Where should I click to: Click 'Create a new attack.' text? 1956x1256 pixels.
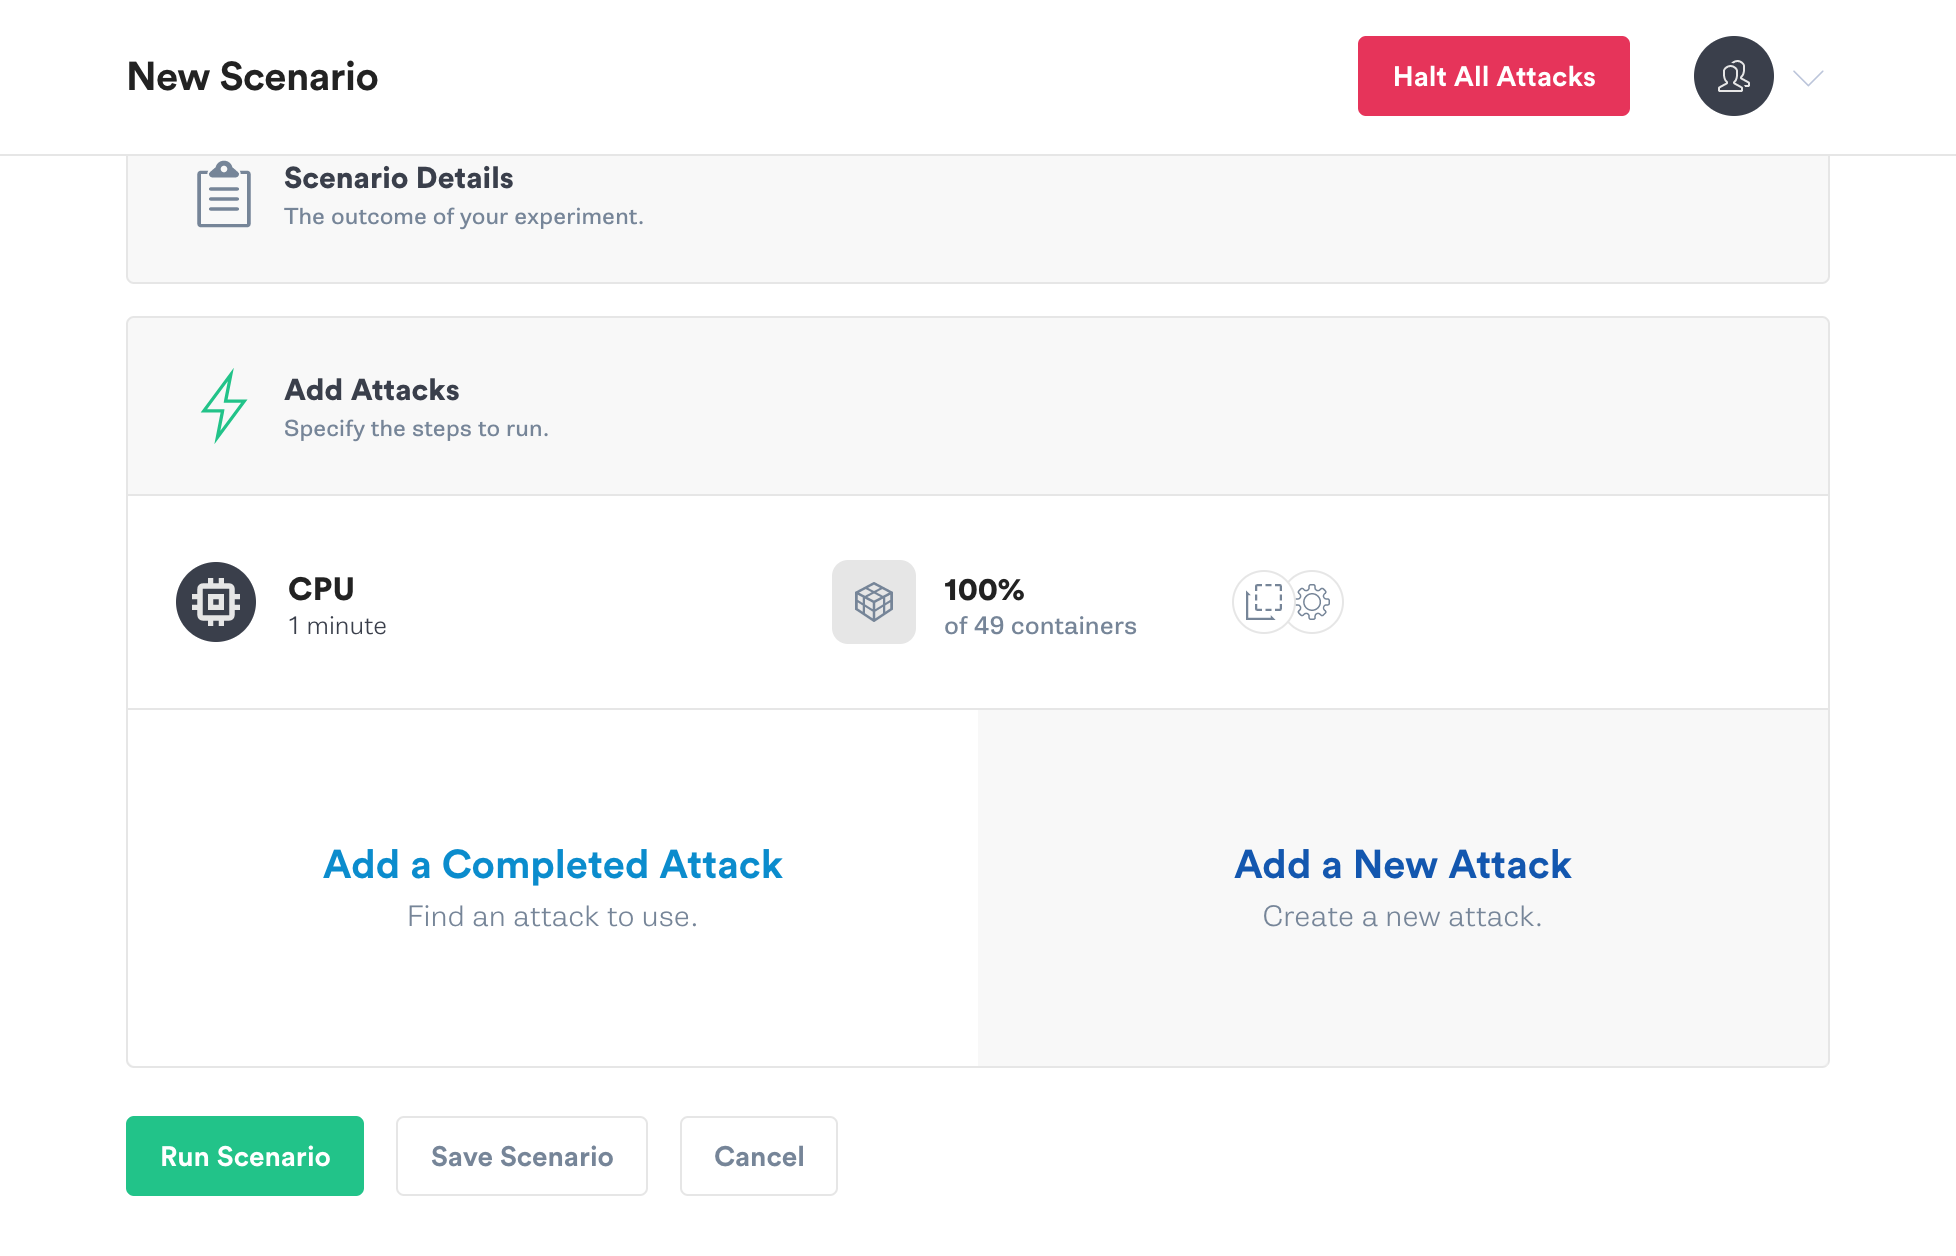(1402, 916)
